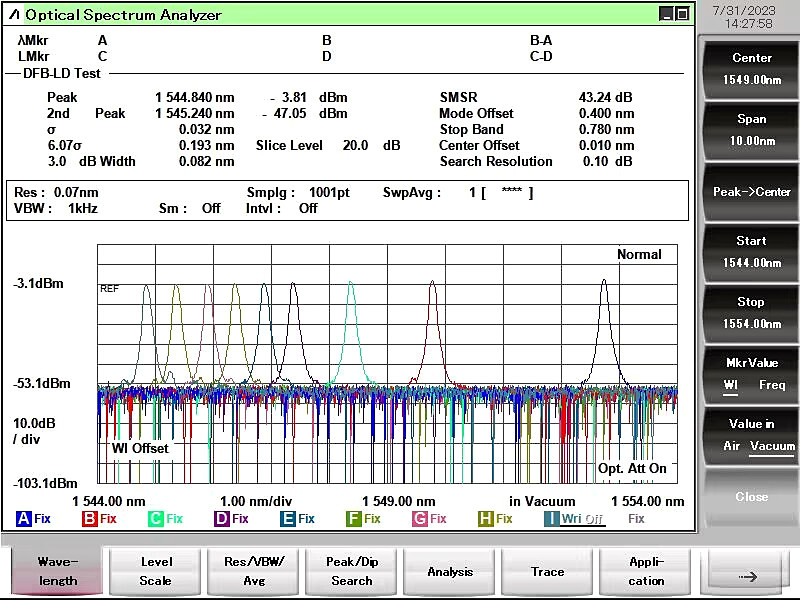Click the Intvl: Off setting

pos(282,208)
